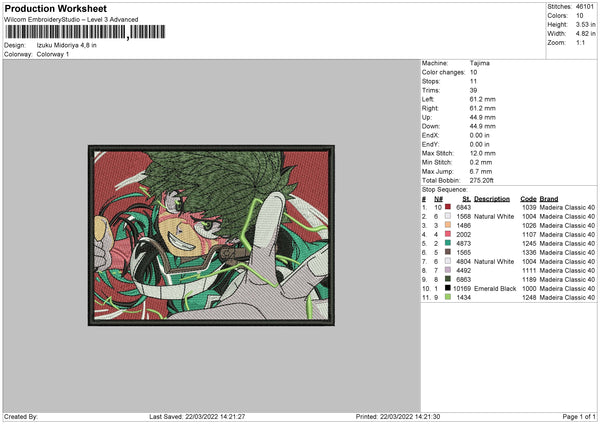Click the 'Code' column header
600x424 pixels.
[528, 199]
